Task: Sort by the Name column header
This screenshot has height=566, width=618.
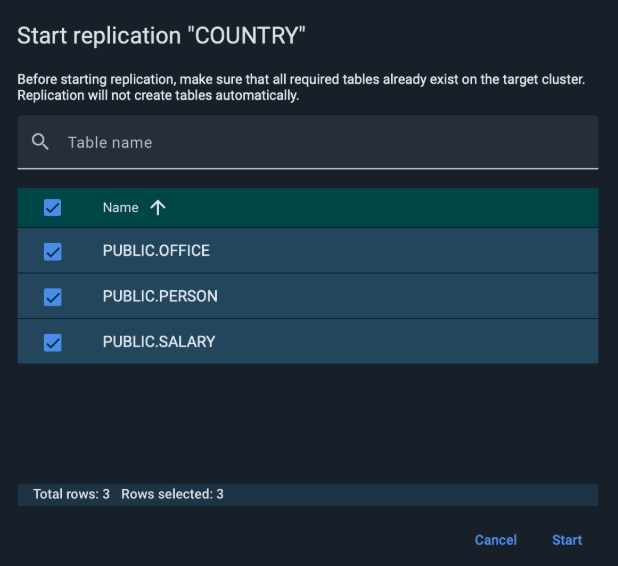Action: (x=121, y=208)
